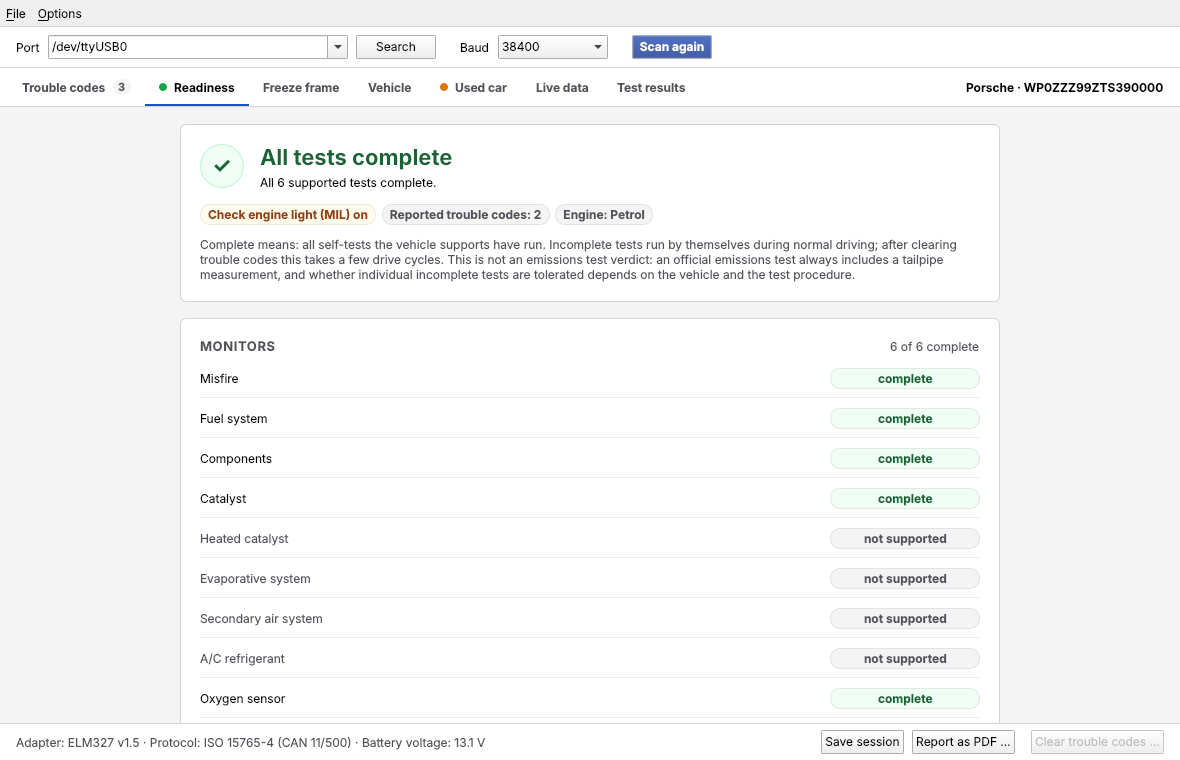Click the "Protocol: ISO 15765-4 (CAN 11/500)" status text
Screen dimensions: 1180x760
(251, 743)
